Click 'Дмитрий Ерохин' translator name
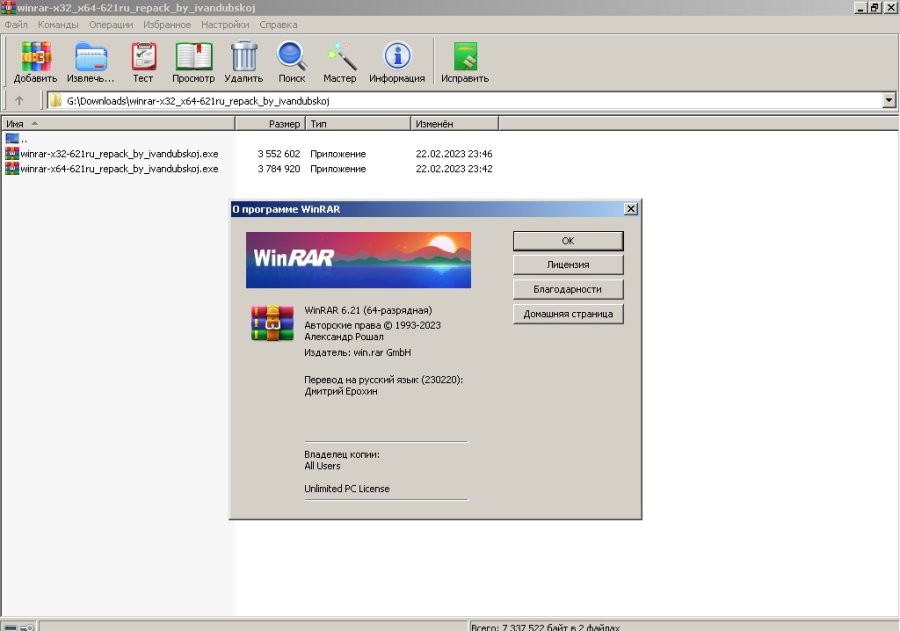Viewport: 900px width, 631px height. [341, 392]
